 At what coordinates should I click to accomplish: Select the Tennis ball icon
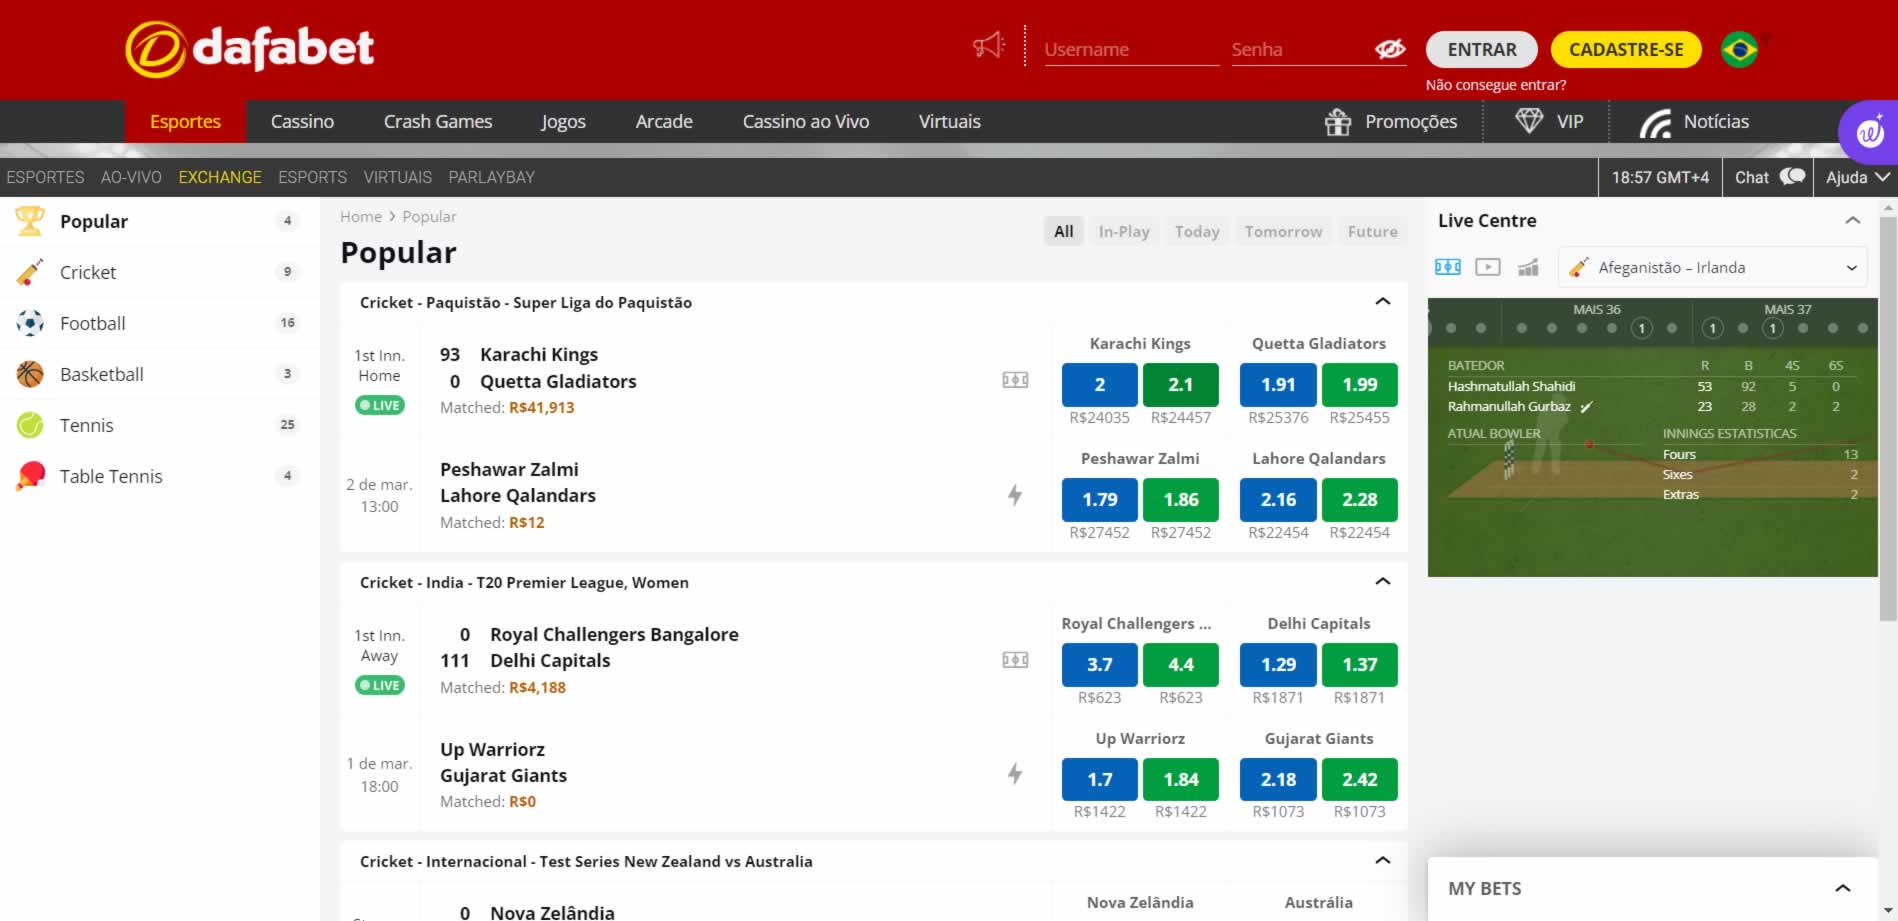pyautogui.click(x=30, y=425)
